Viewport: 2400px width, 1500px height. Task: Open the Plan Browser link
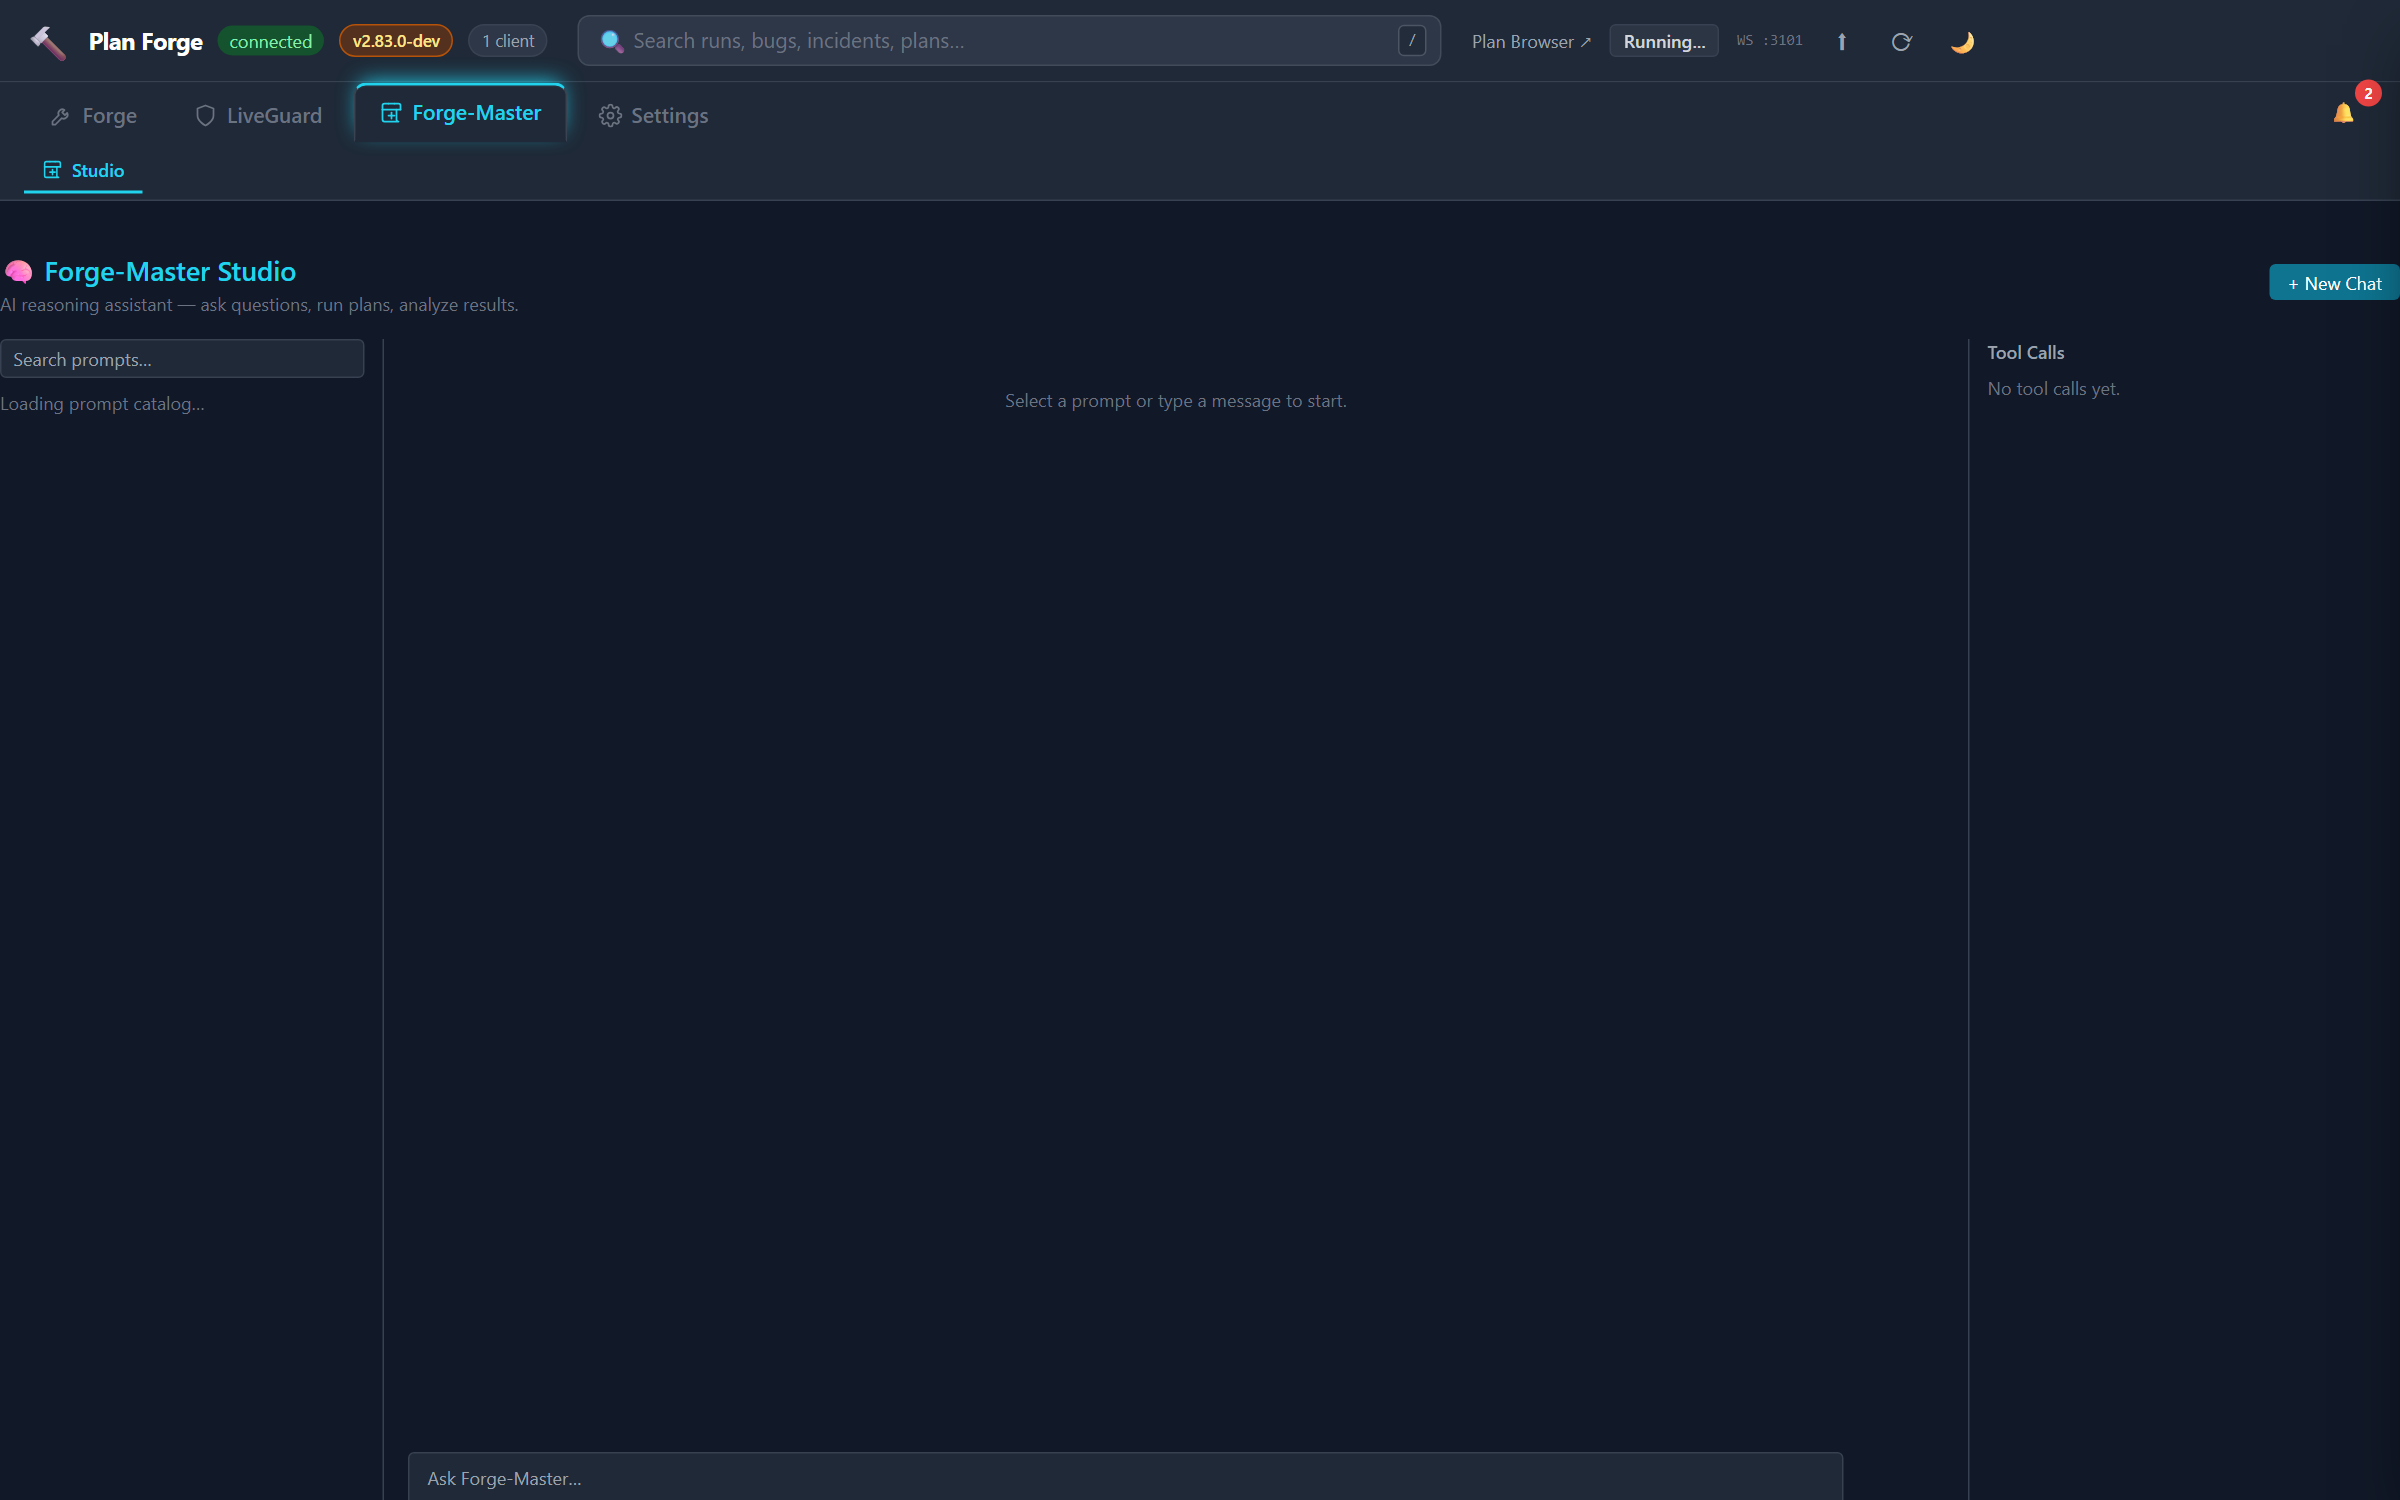click(1531, 42)
